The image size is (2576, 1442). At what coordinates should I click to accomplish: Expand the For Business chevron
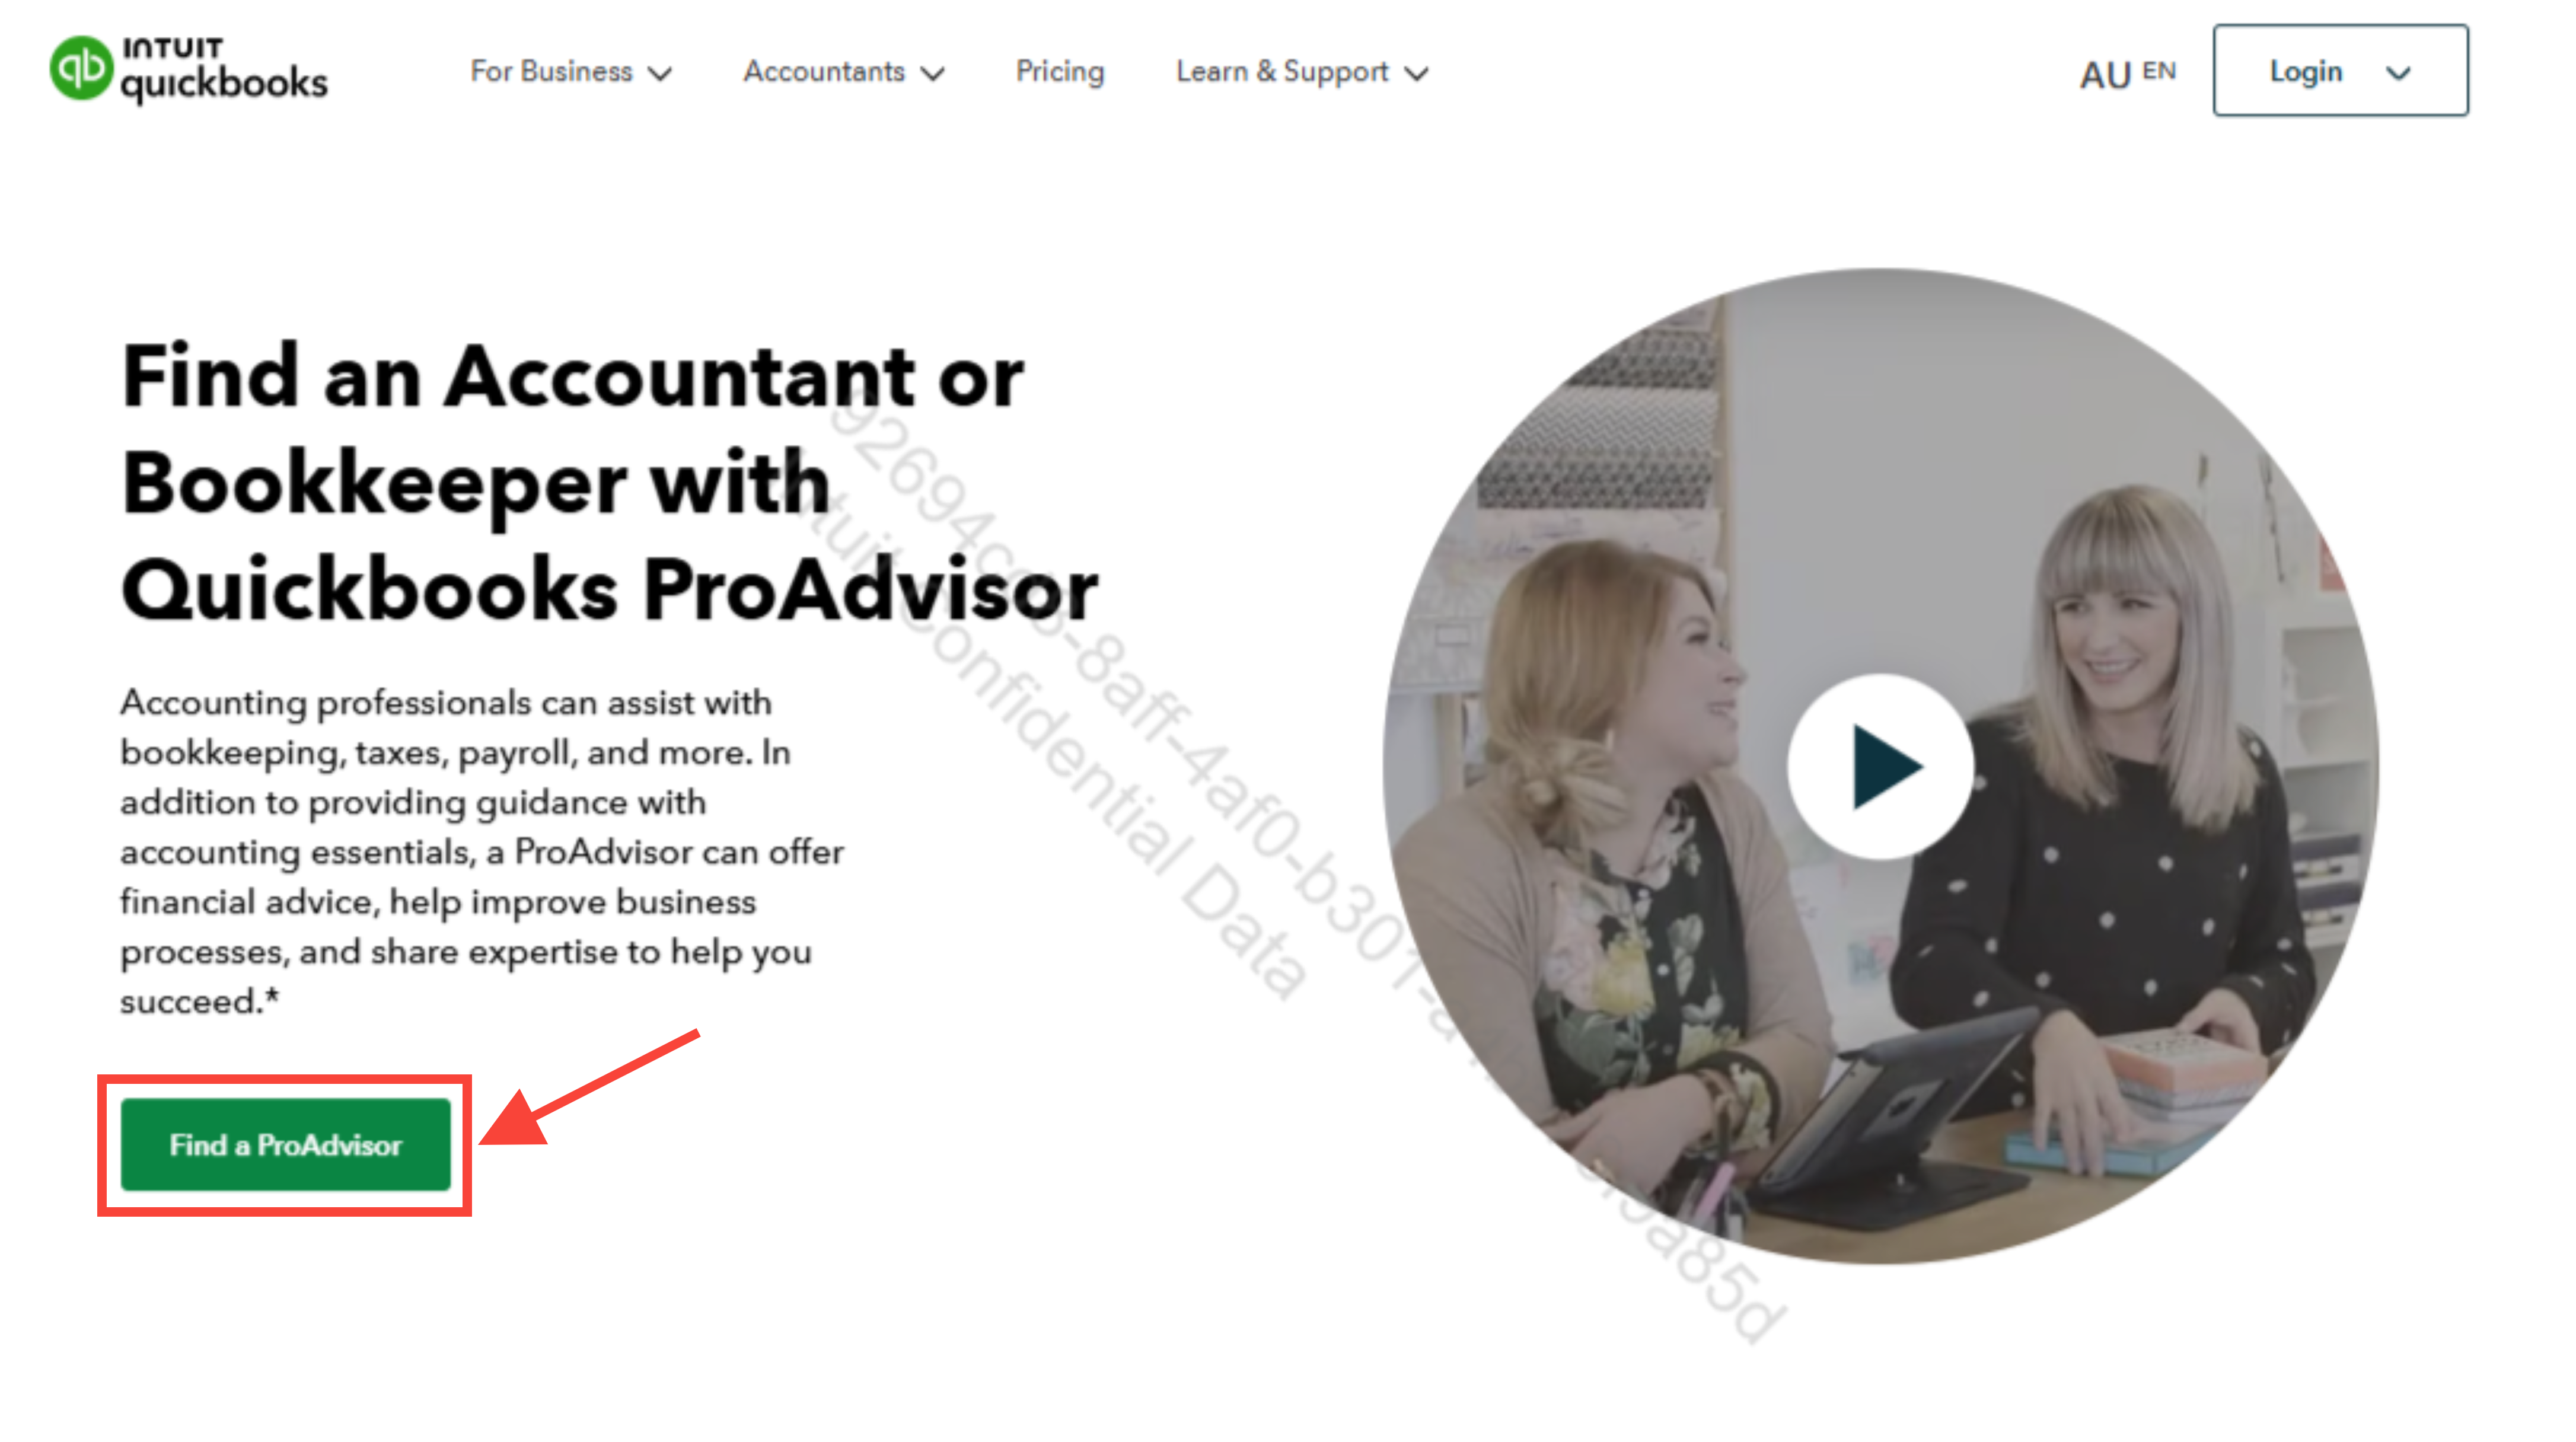(x=660, y=74)
